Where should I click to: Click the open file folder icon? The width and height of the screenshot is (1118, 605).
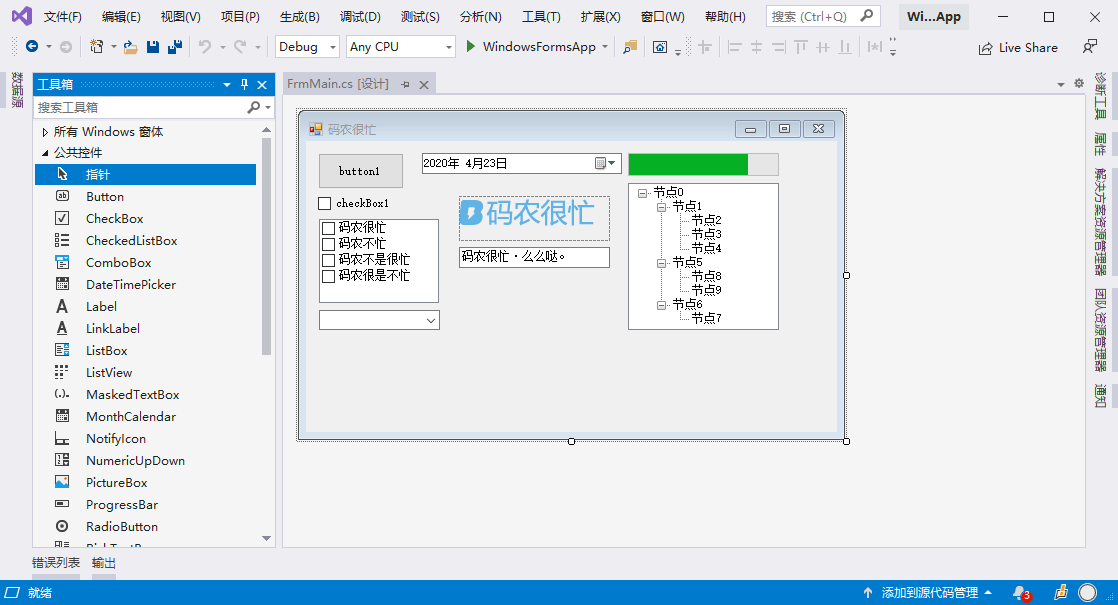pyautogui.click(x=130, y=47)
